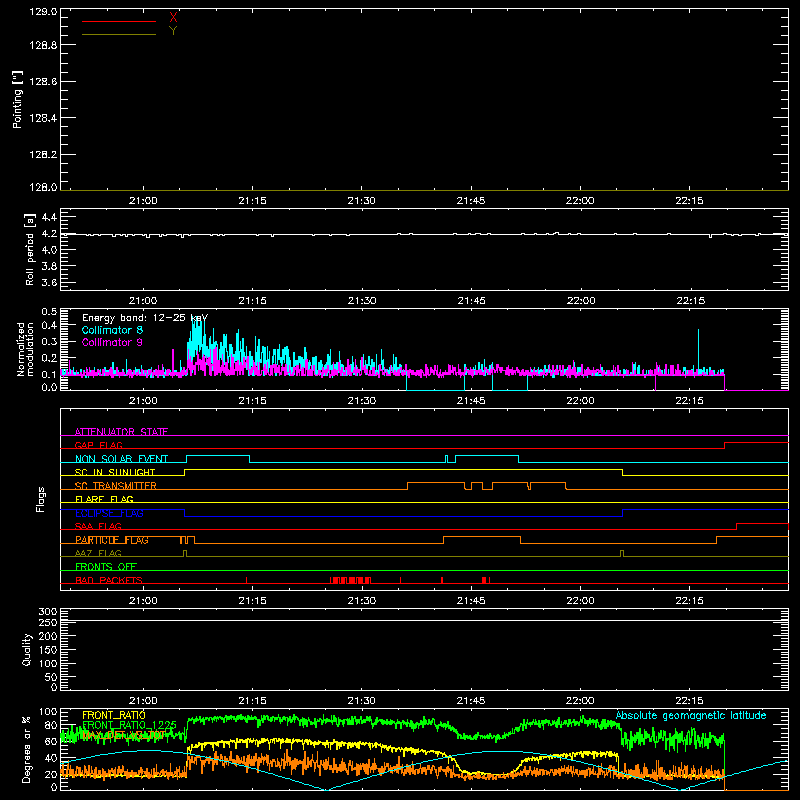Click the dense BAD_PACKETS burst before 21:30

[351, 580]
